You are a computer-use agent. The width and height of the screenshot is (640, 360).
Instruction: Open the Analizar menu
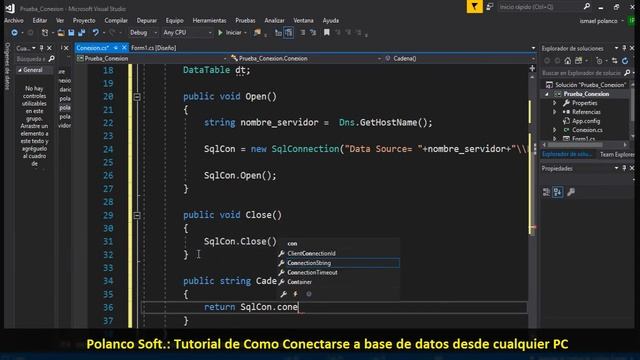[x=274, y=20]
